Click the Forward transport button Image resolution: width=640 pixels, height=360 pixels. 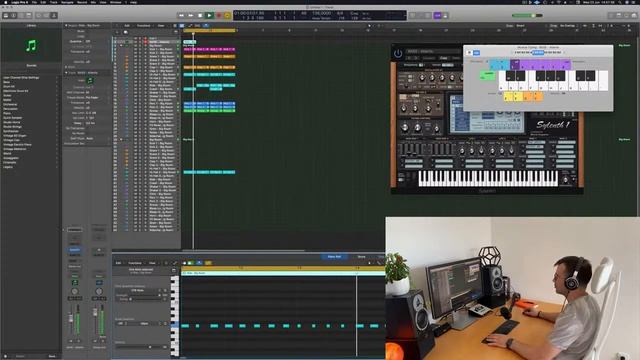(x=191, y=16)
